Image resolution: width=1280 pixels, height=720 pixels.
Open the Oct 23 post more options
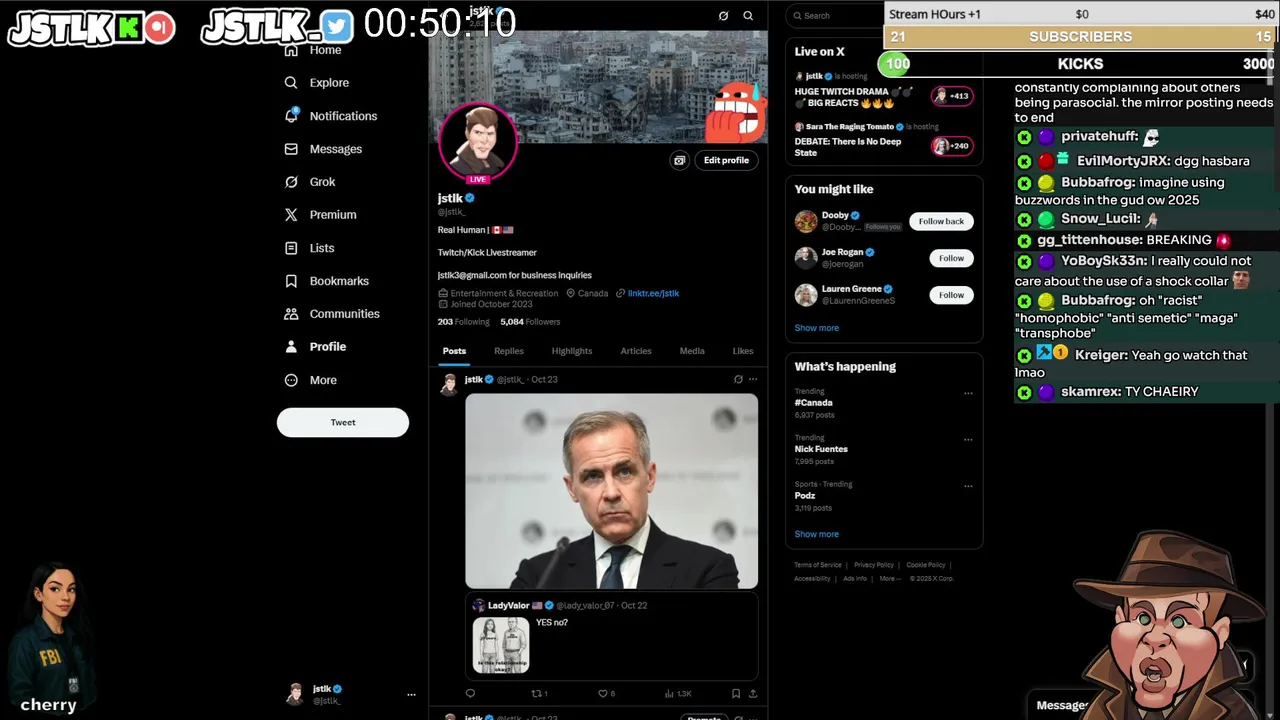point(753,379)
